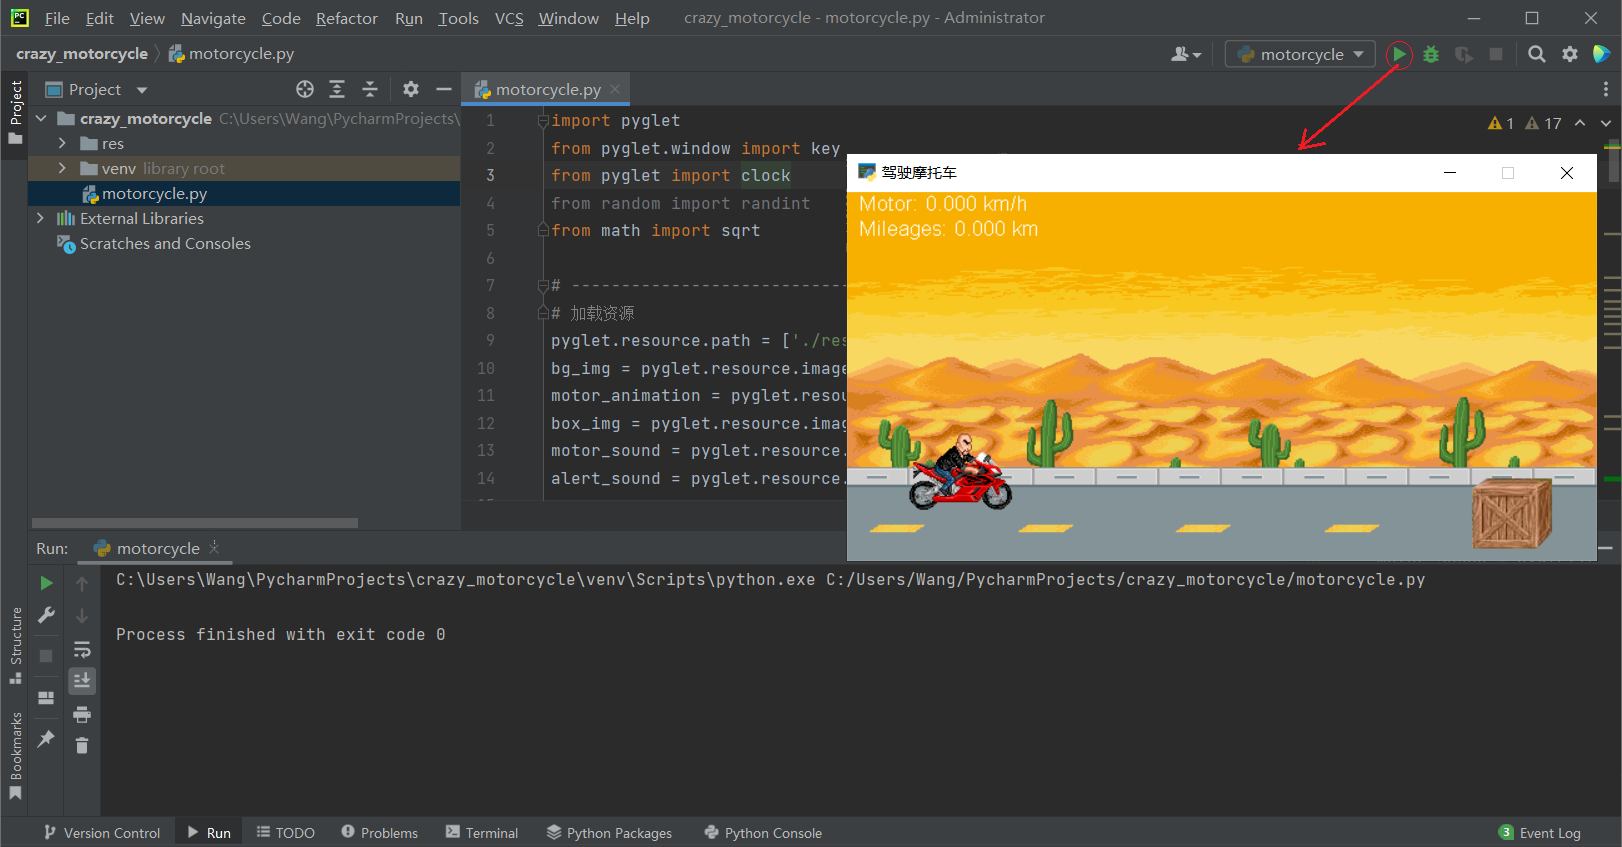Stop process square in Run panel

coord(46,656)
